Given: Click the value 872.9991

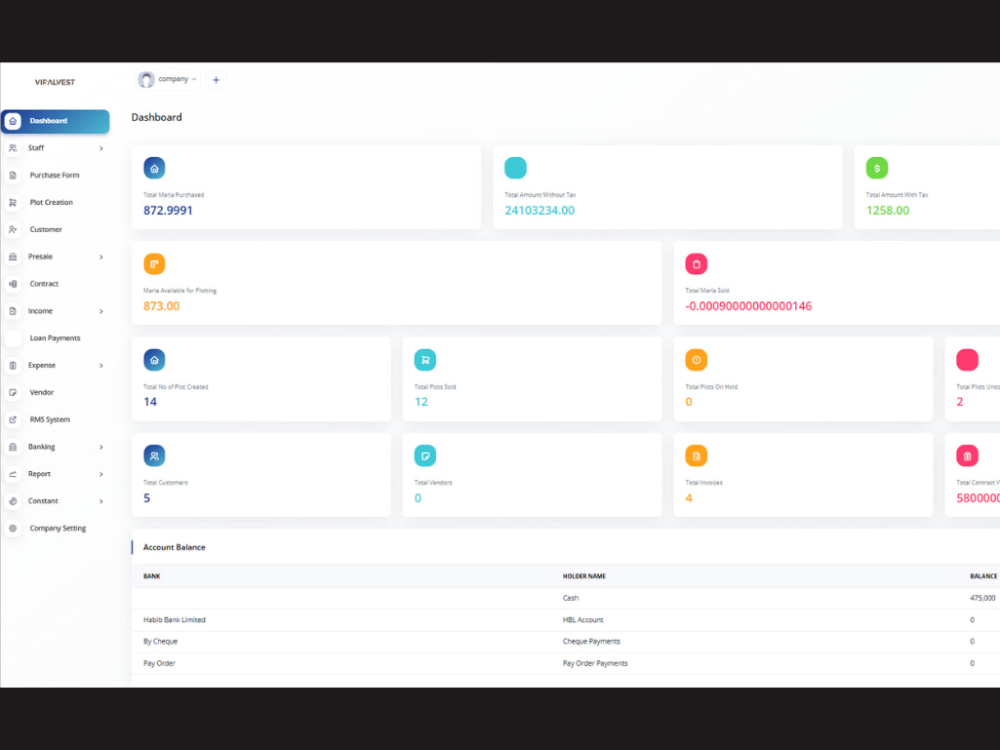Looking at the screenshot, I should coord(168,210).
